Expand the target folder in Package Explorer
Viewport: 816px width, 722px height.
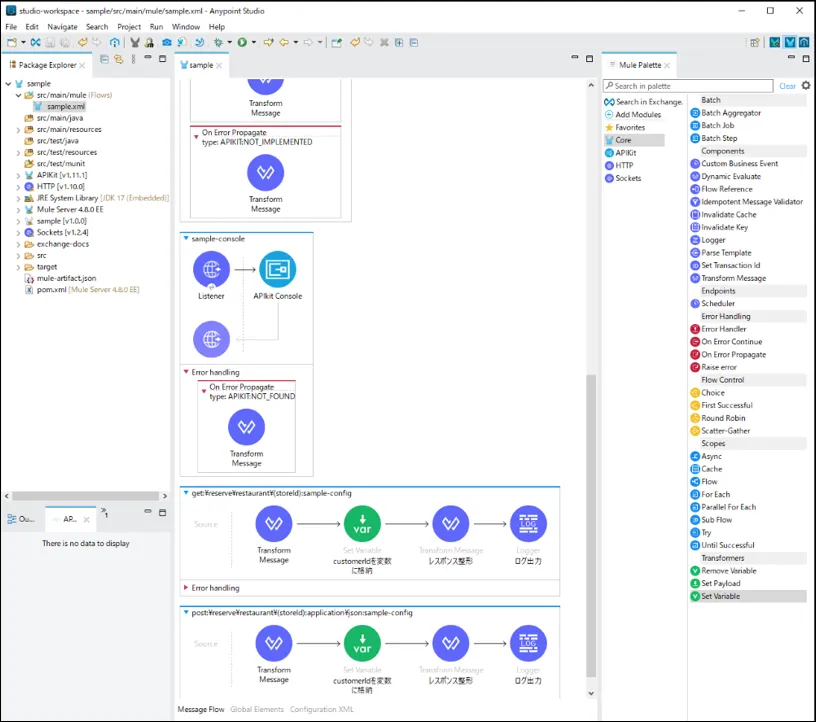pyautogui.click(x=18, y=267)
